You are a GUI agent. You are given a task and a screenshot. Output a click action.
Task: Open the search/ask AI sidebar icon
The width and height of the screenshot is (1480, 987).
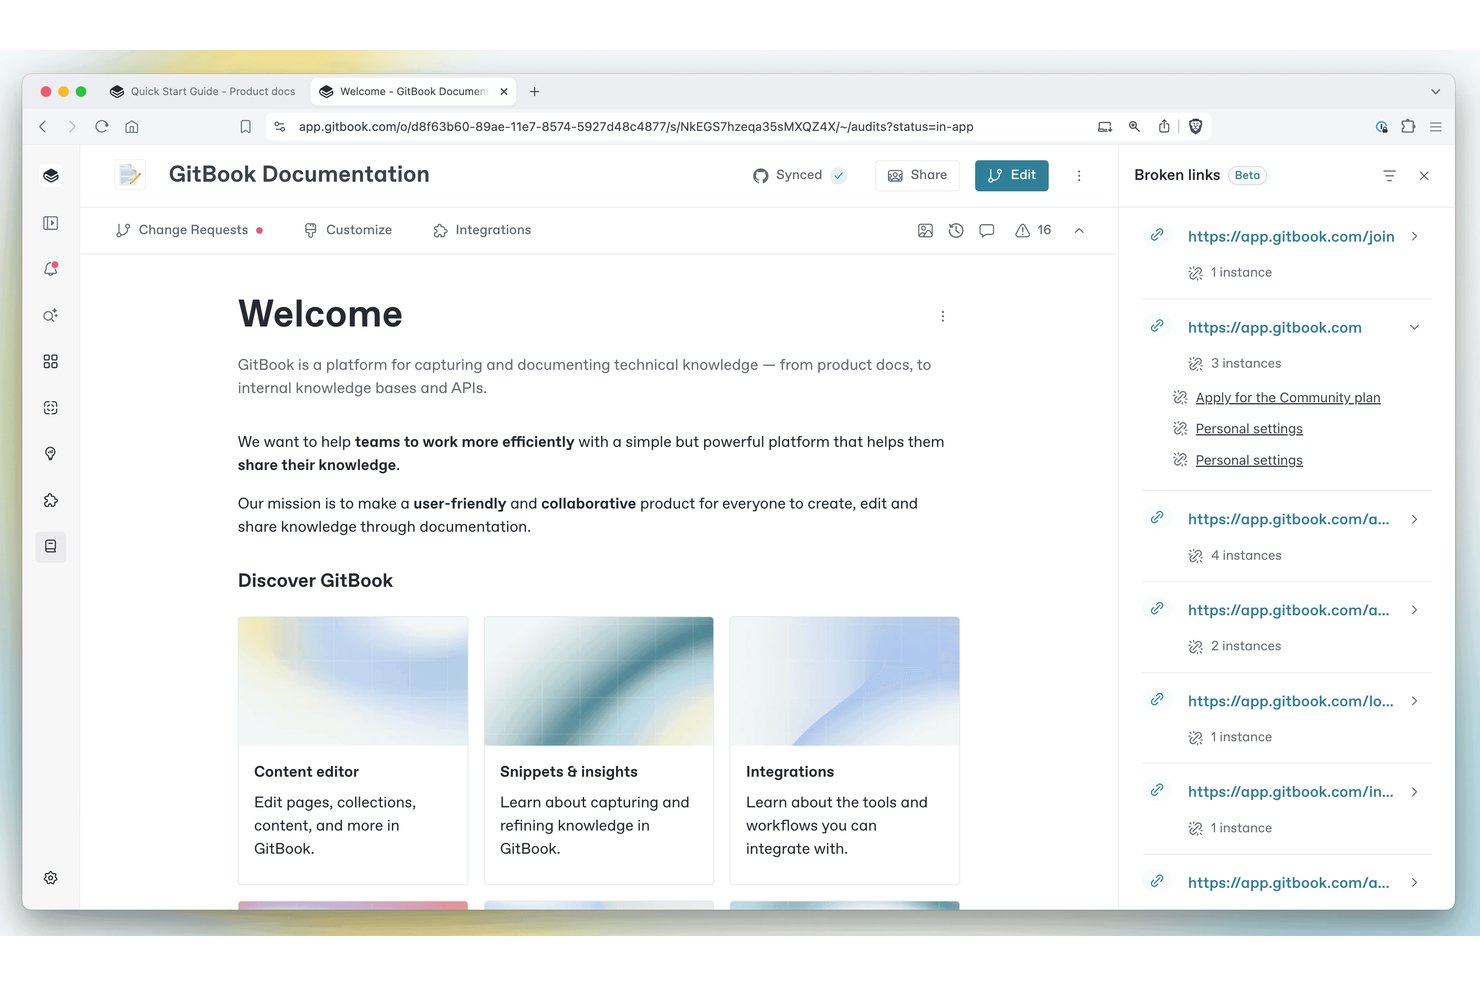[x=51, y=315]
